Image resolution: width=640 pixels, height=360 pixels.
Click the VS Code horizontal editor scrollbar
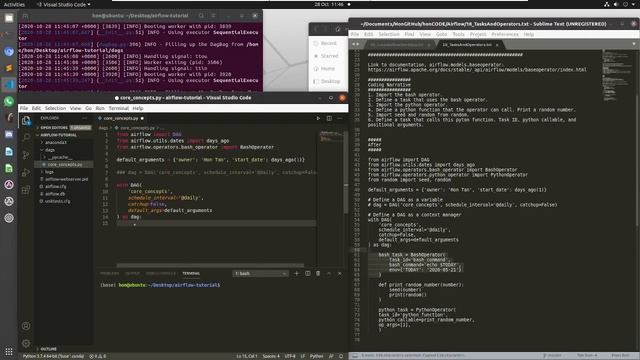click(210, 266)
